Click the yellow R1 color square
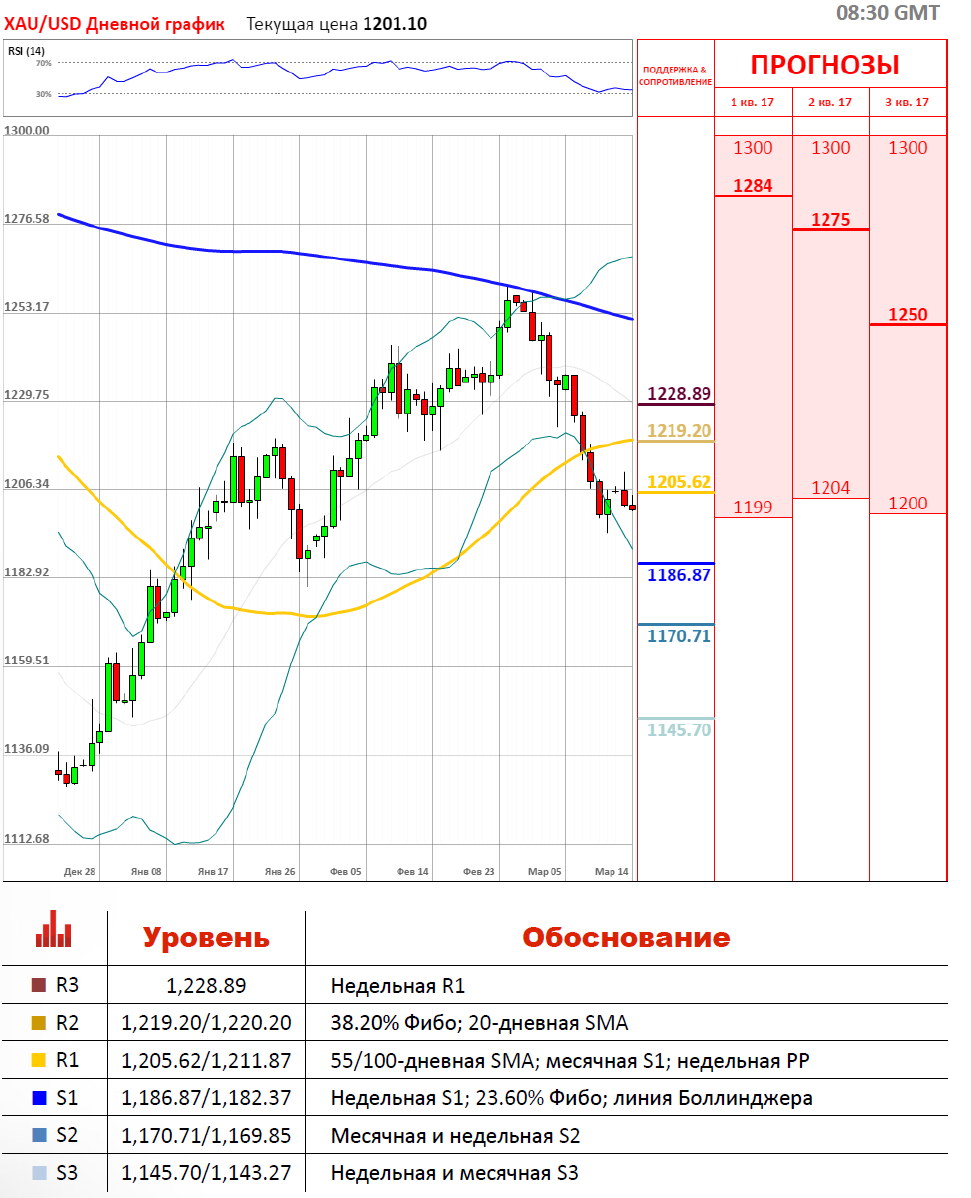 coord(39,1060)
